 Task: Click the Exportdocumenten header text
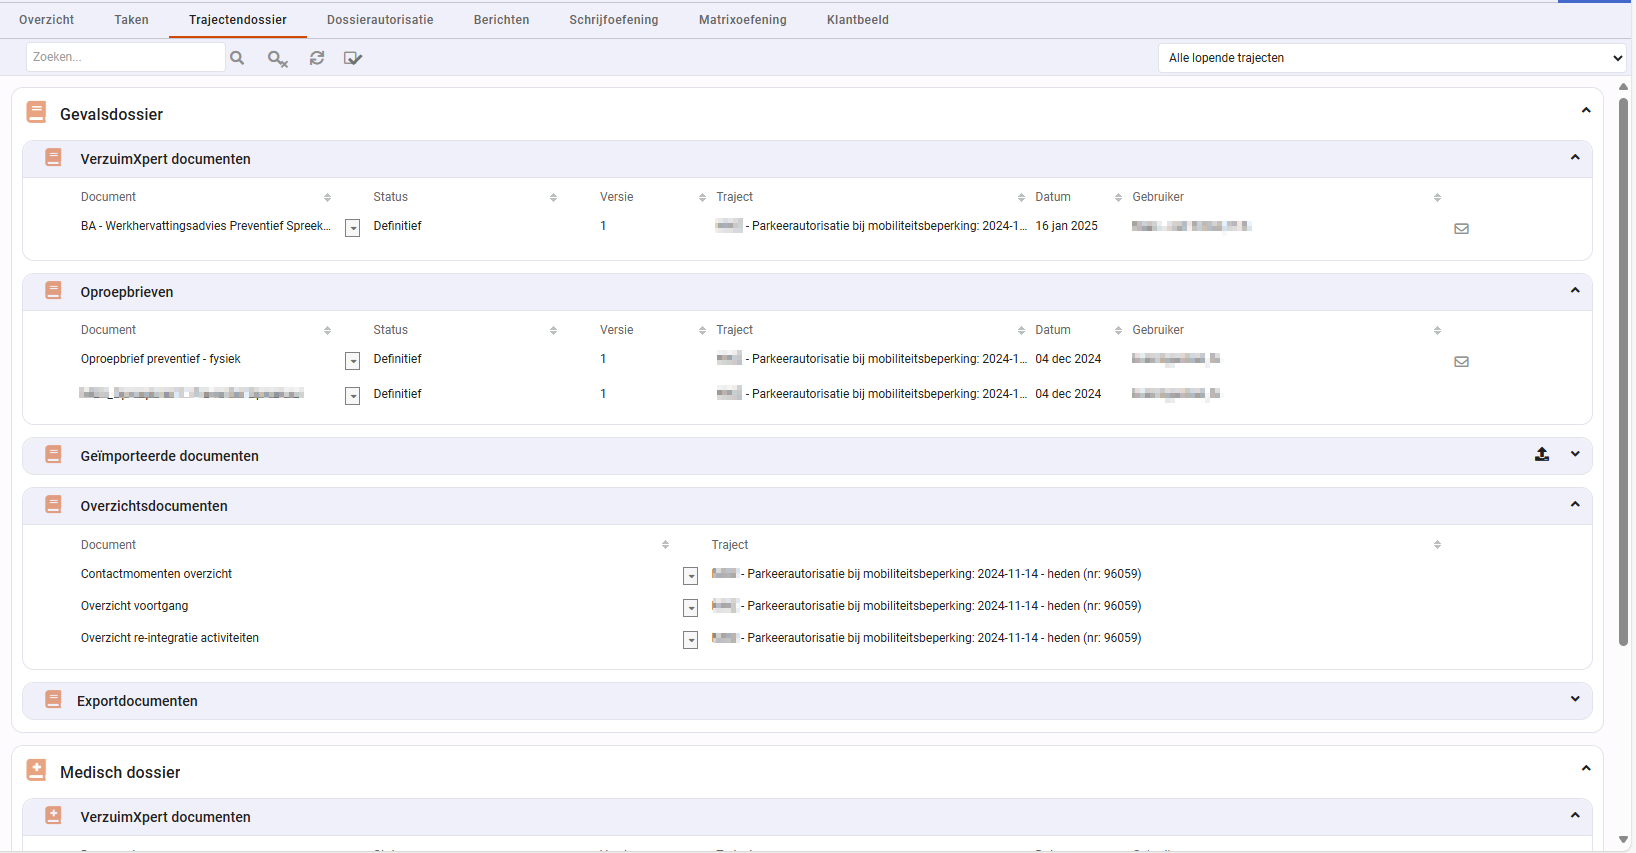click(x=137, y=701)
